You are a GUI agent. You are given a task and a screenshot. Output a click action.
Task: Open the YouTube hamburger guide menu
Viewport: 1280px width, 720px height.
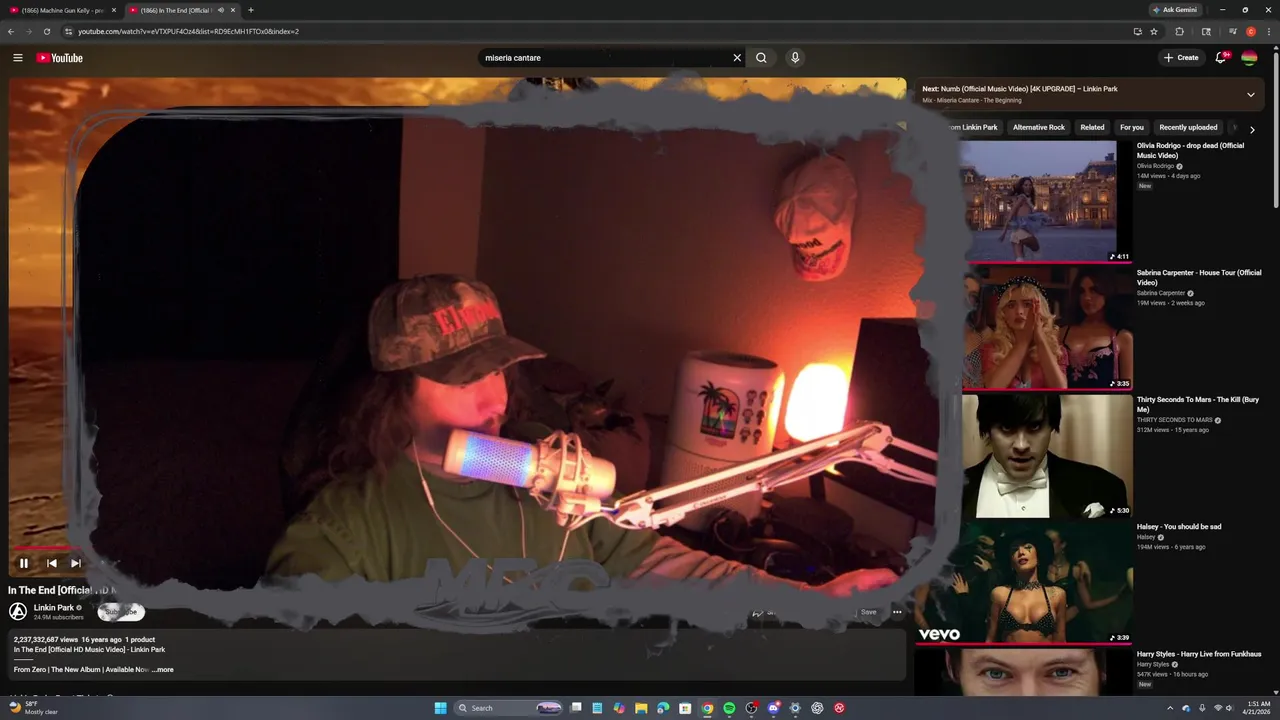tap(17, 58)
